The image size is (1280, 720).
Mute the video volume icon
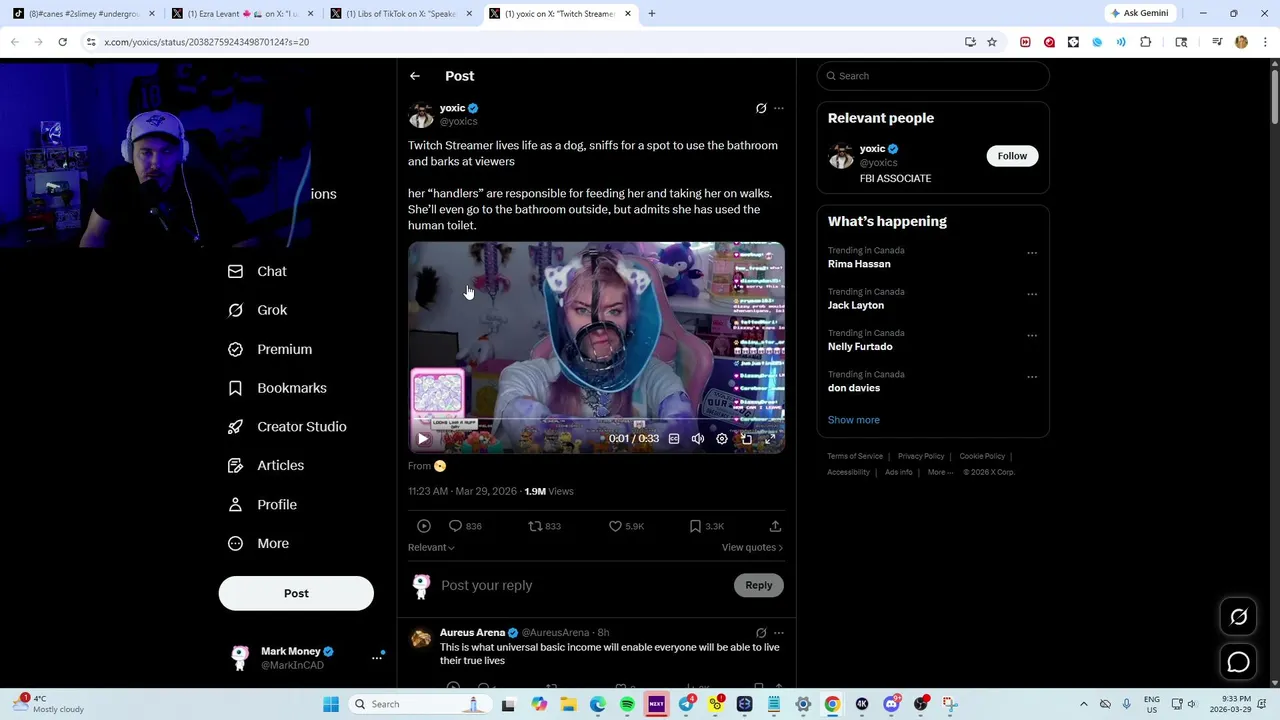point(698,439)
